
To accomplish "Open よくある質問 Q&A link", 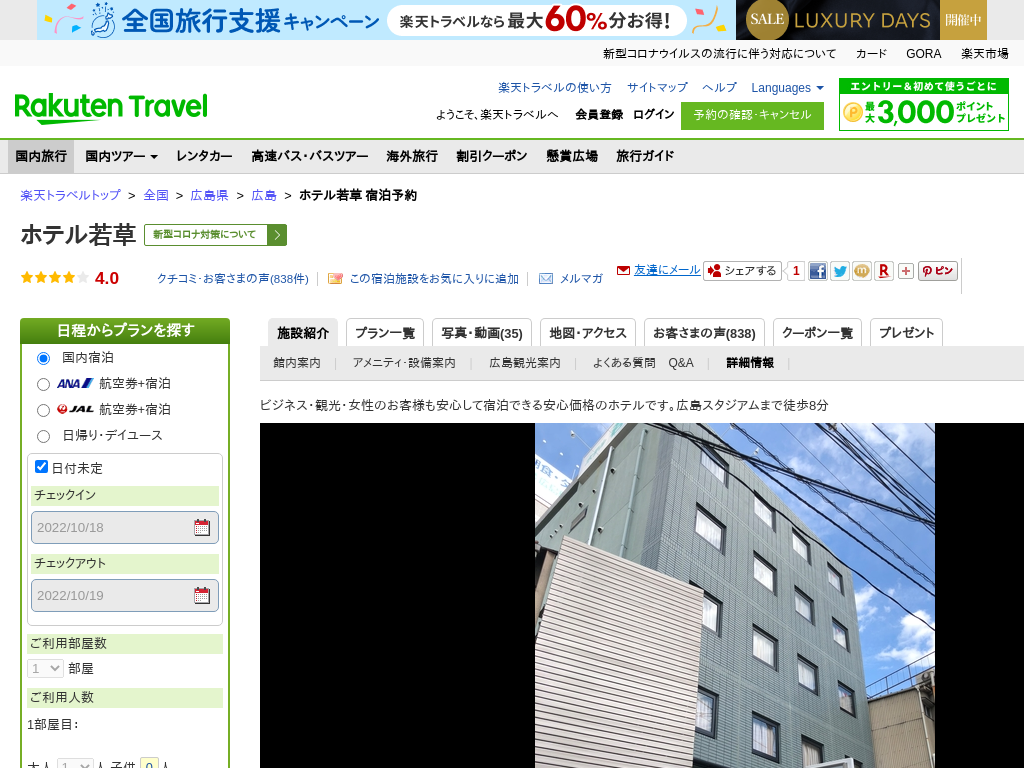I will tap(643, 363).
